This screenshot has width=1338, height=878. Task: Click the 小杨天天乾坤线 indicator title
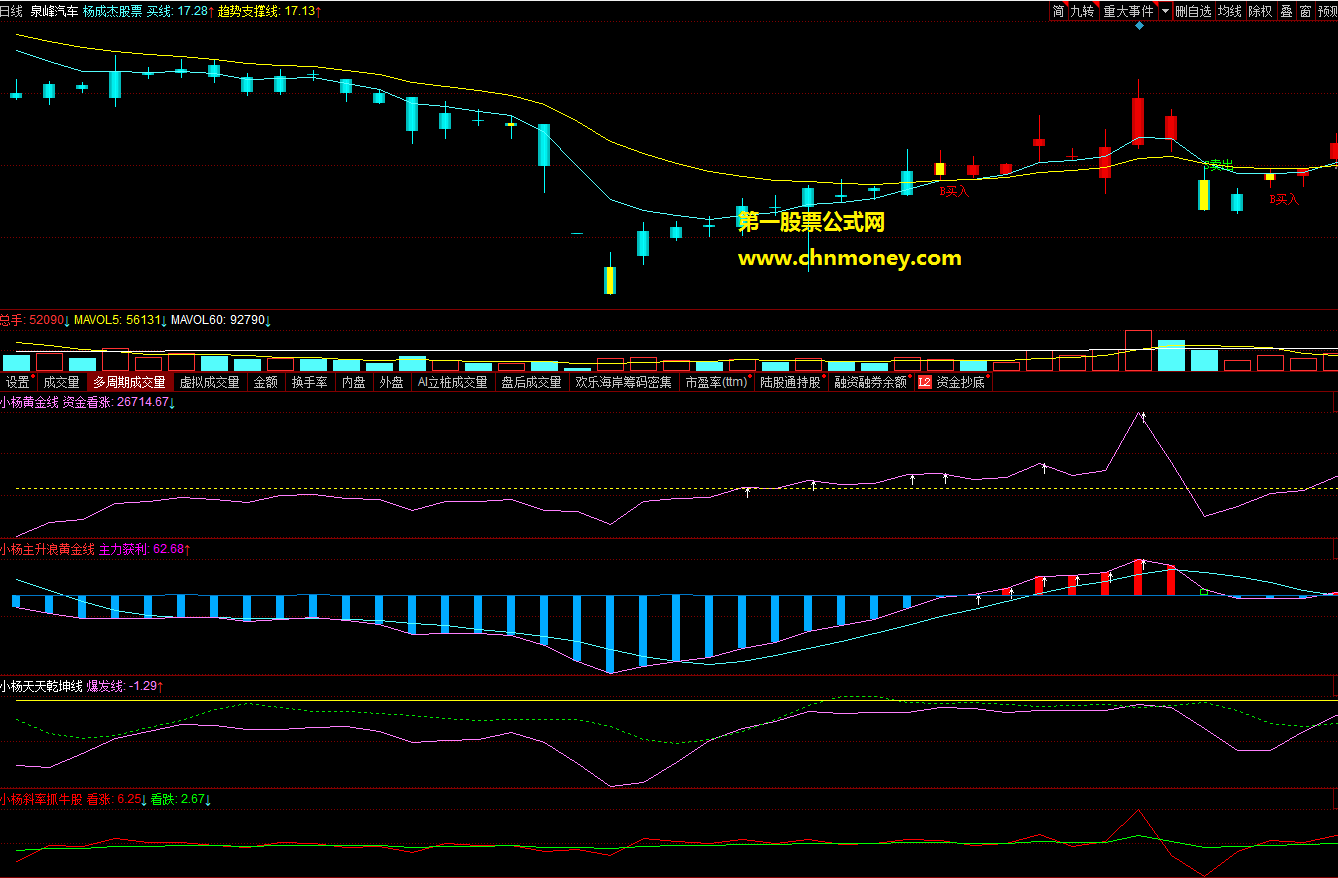41,686
